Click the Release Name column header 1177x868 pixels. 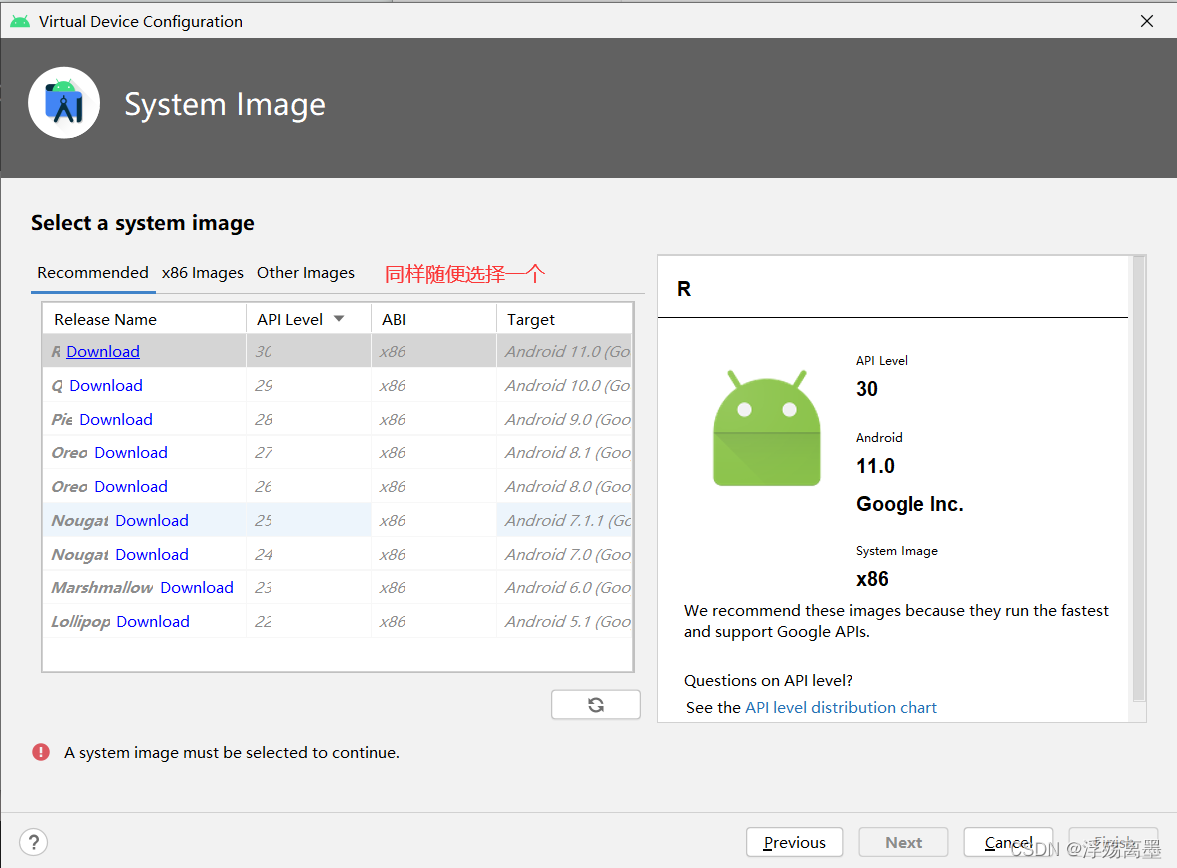coord(145,319)
